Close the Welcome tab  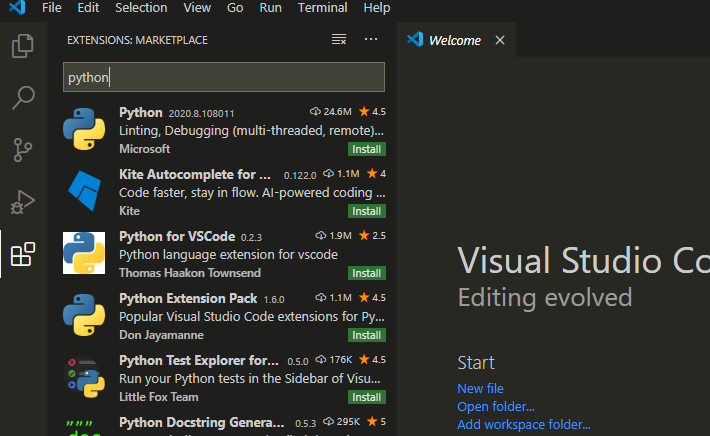point(500,41)
